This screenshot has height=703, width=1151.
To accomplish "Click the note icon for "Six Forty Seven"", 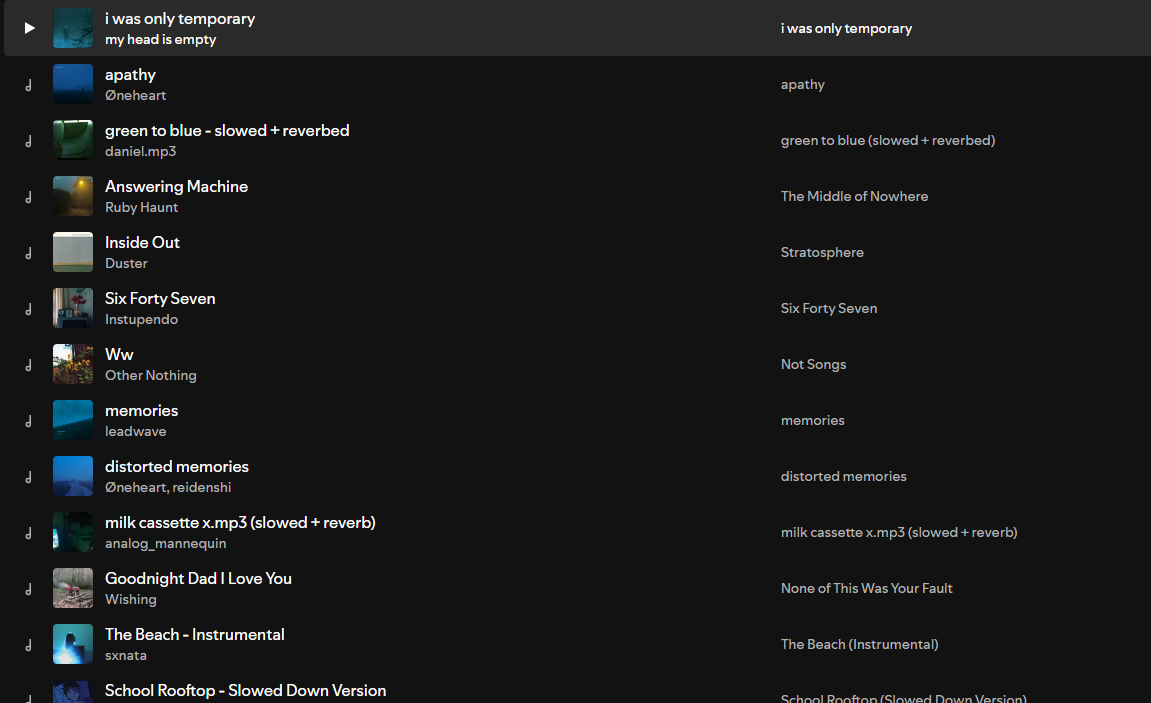I will [29, 309].
